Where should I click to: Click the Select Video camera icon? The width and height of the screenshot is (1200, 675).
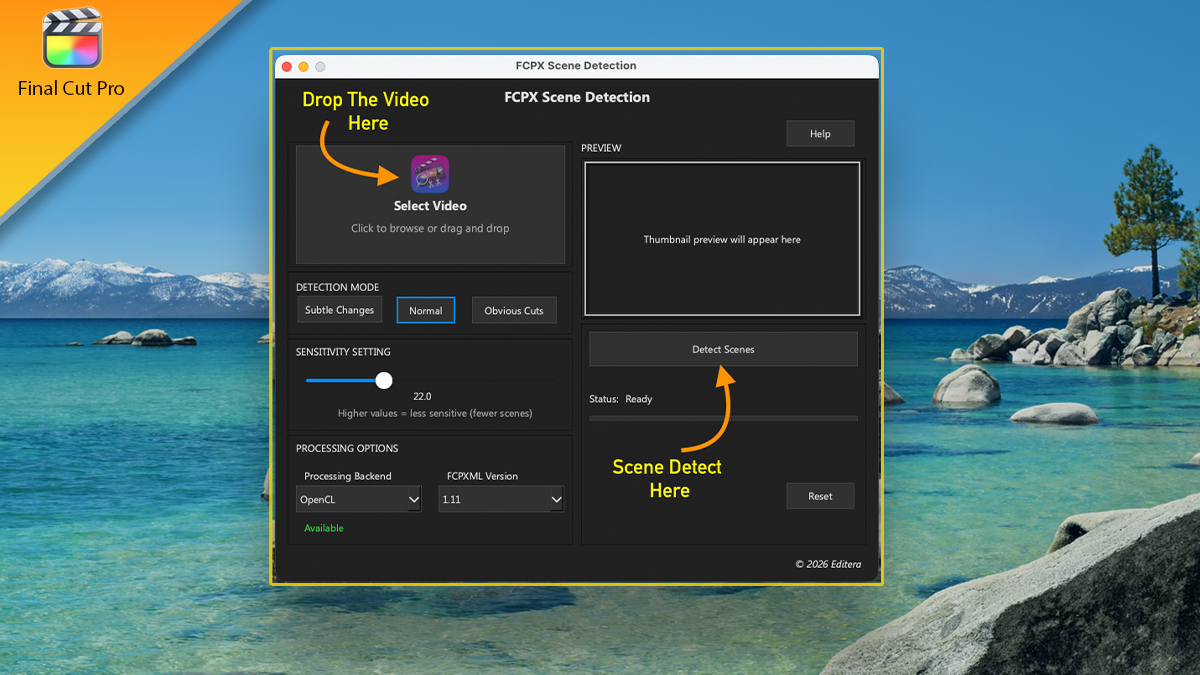(x=429, y=175)
